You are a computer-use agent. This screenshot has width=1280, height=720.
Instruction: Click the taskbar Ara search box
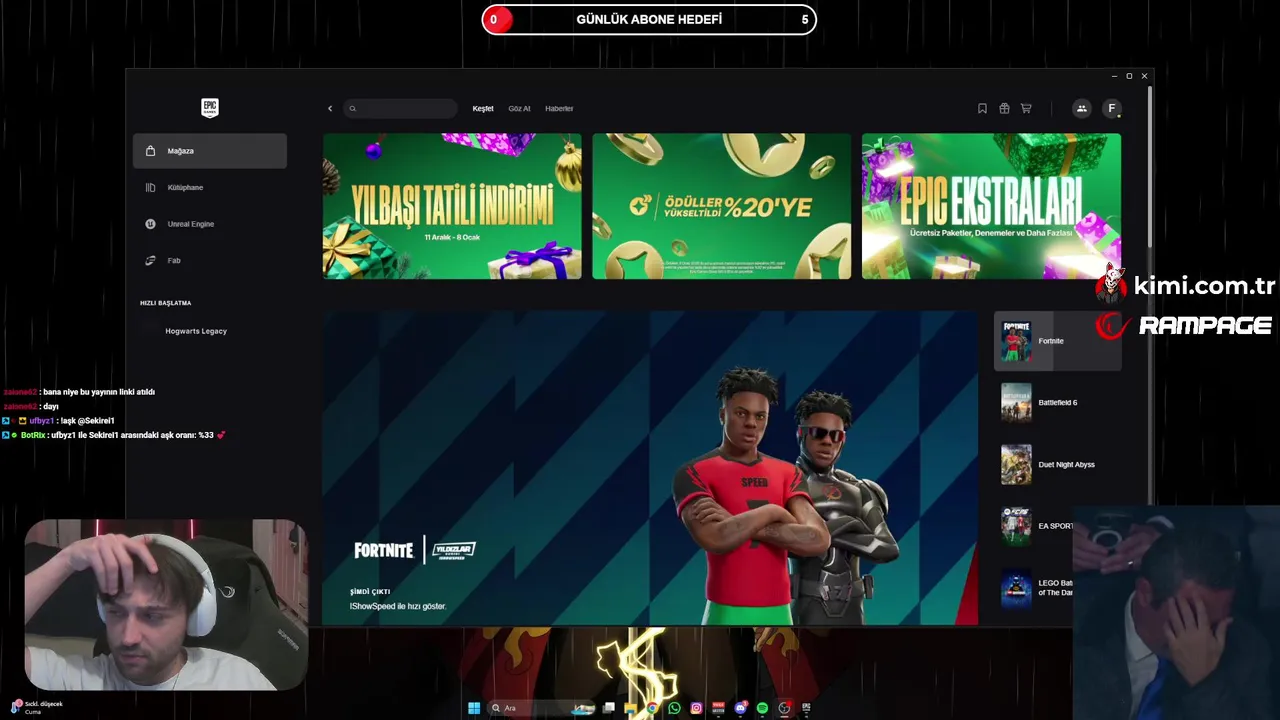click(x=541, y=708)
